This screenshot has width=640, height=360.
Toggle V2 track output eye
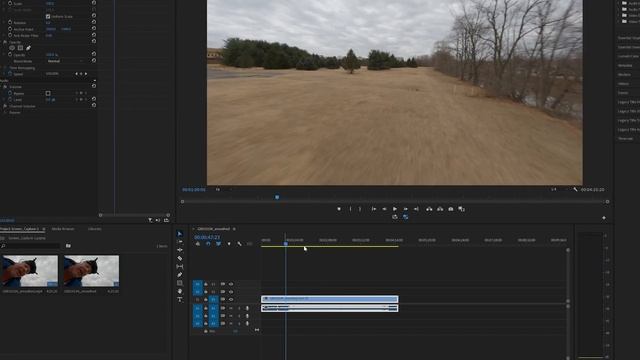point(231,292)
